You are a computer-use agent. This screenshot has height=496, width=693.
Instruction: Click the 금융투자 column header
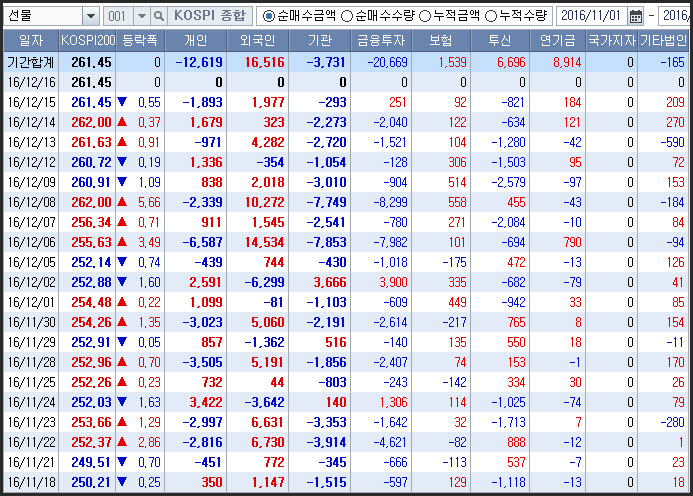pos(381,41)
